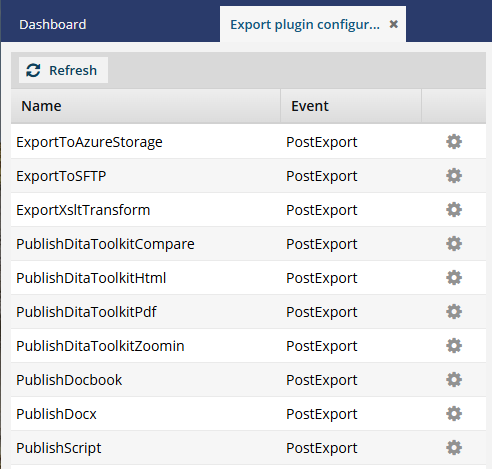Sort by the Event column header

click(351, 106)
